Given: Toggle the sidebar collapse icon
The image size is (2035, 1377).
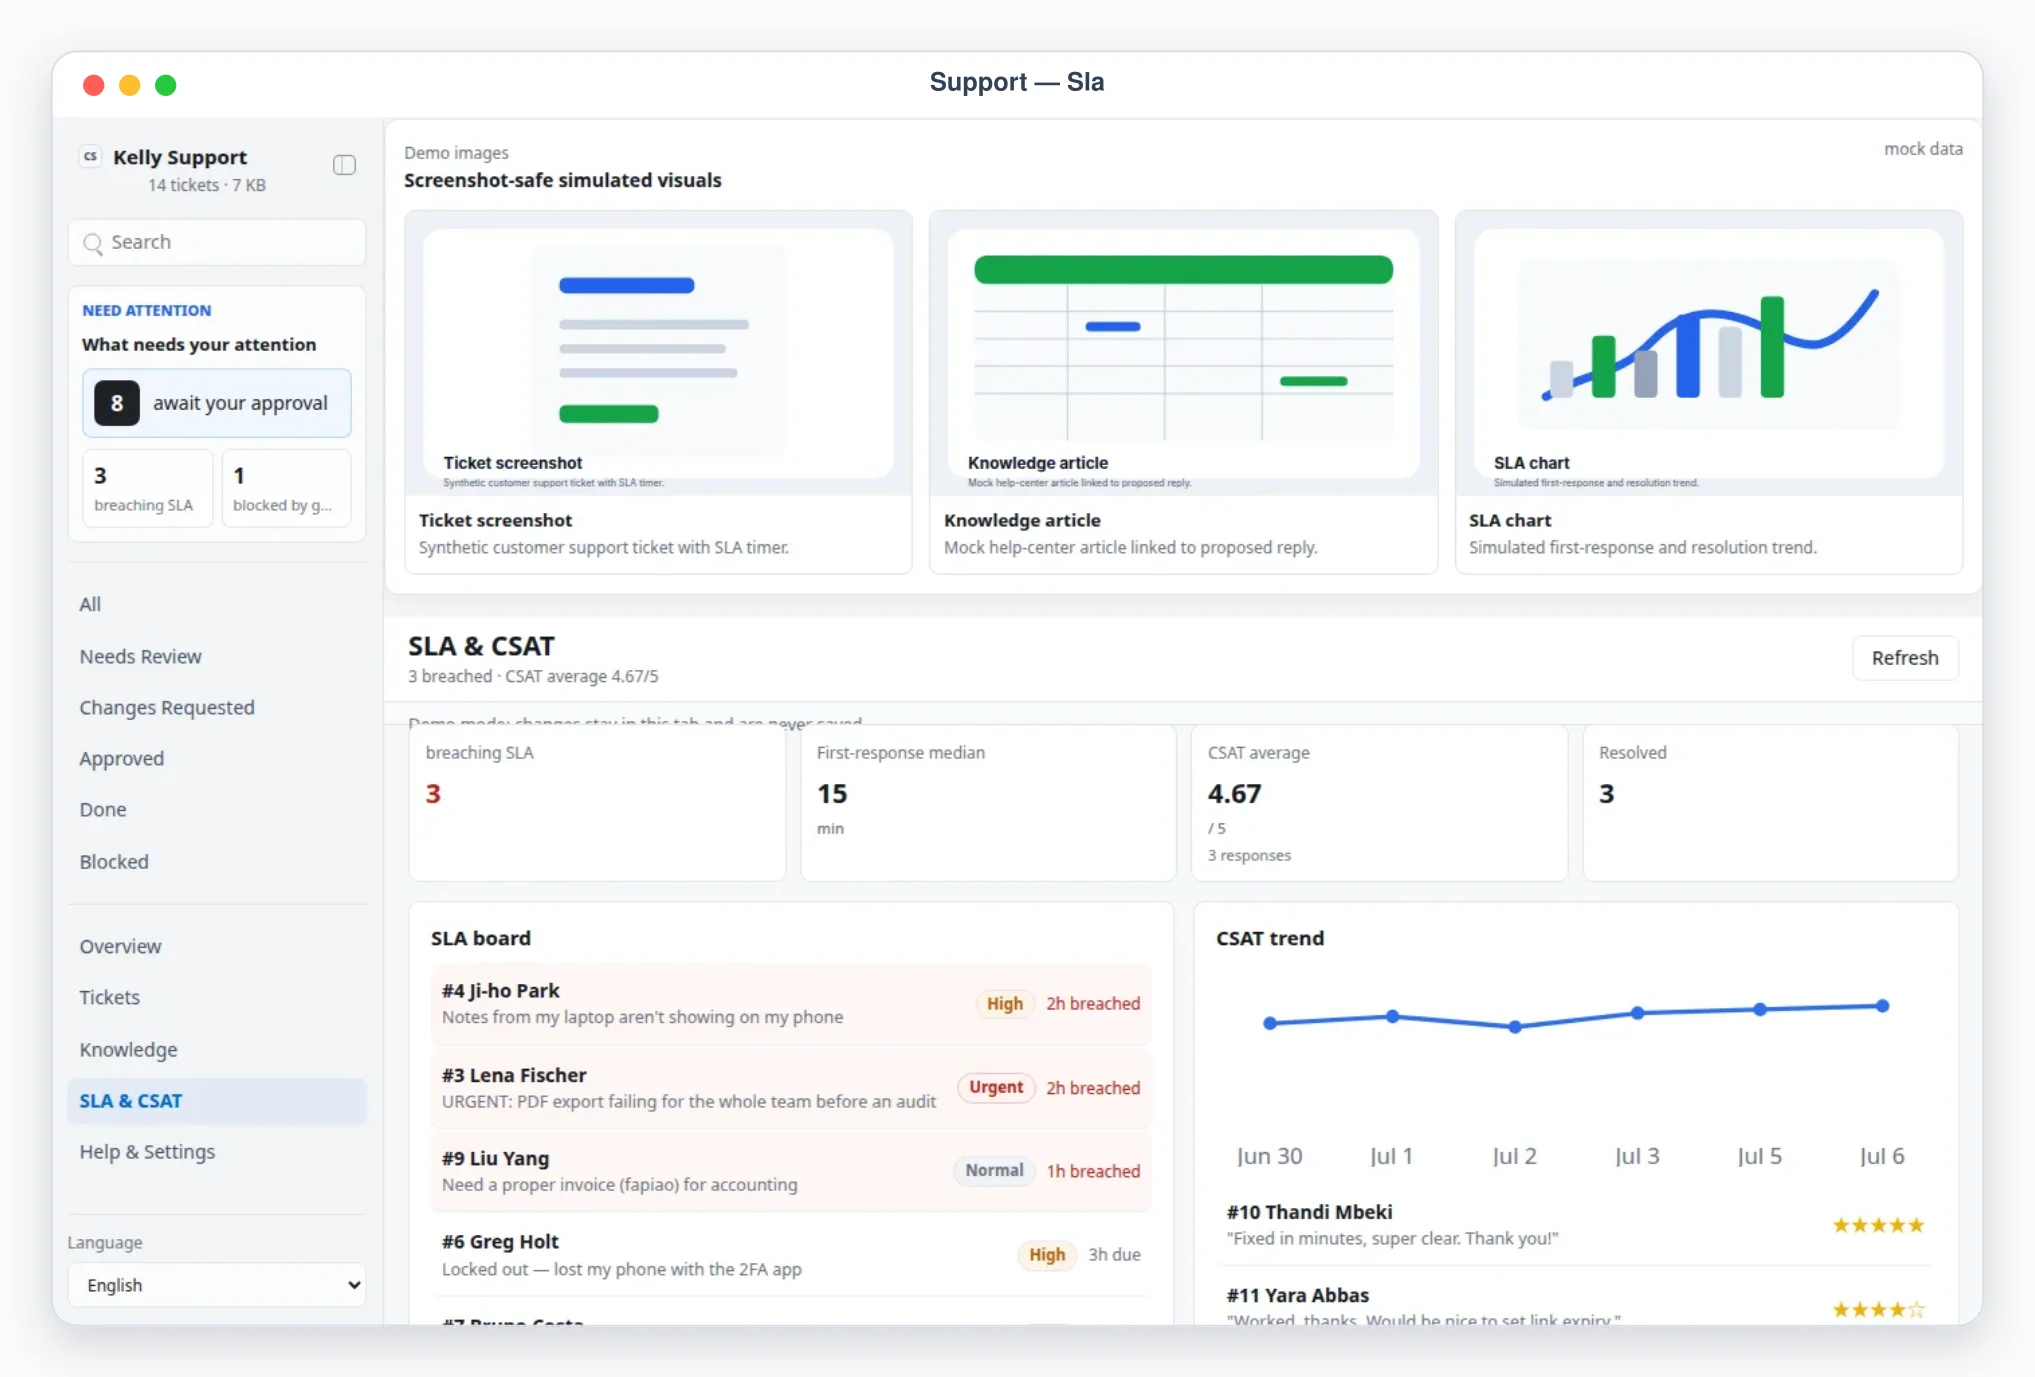Looking at the screenshot, I should (x=344, y=165).
